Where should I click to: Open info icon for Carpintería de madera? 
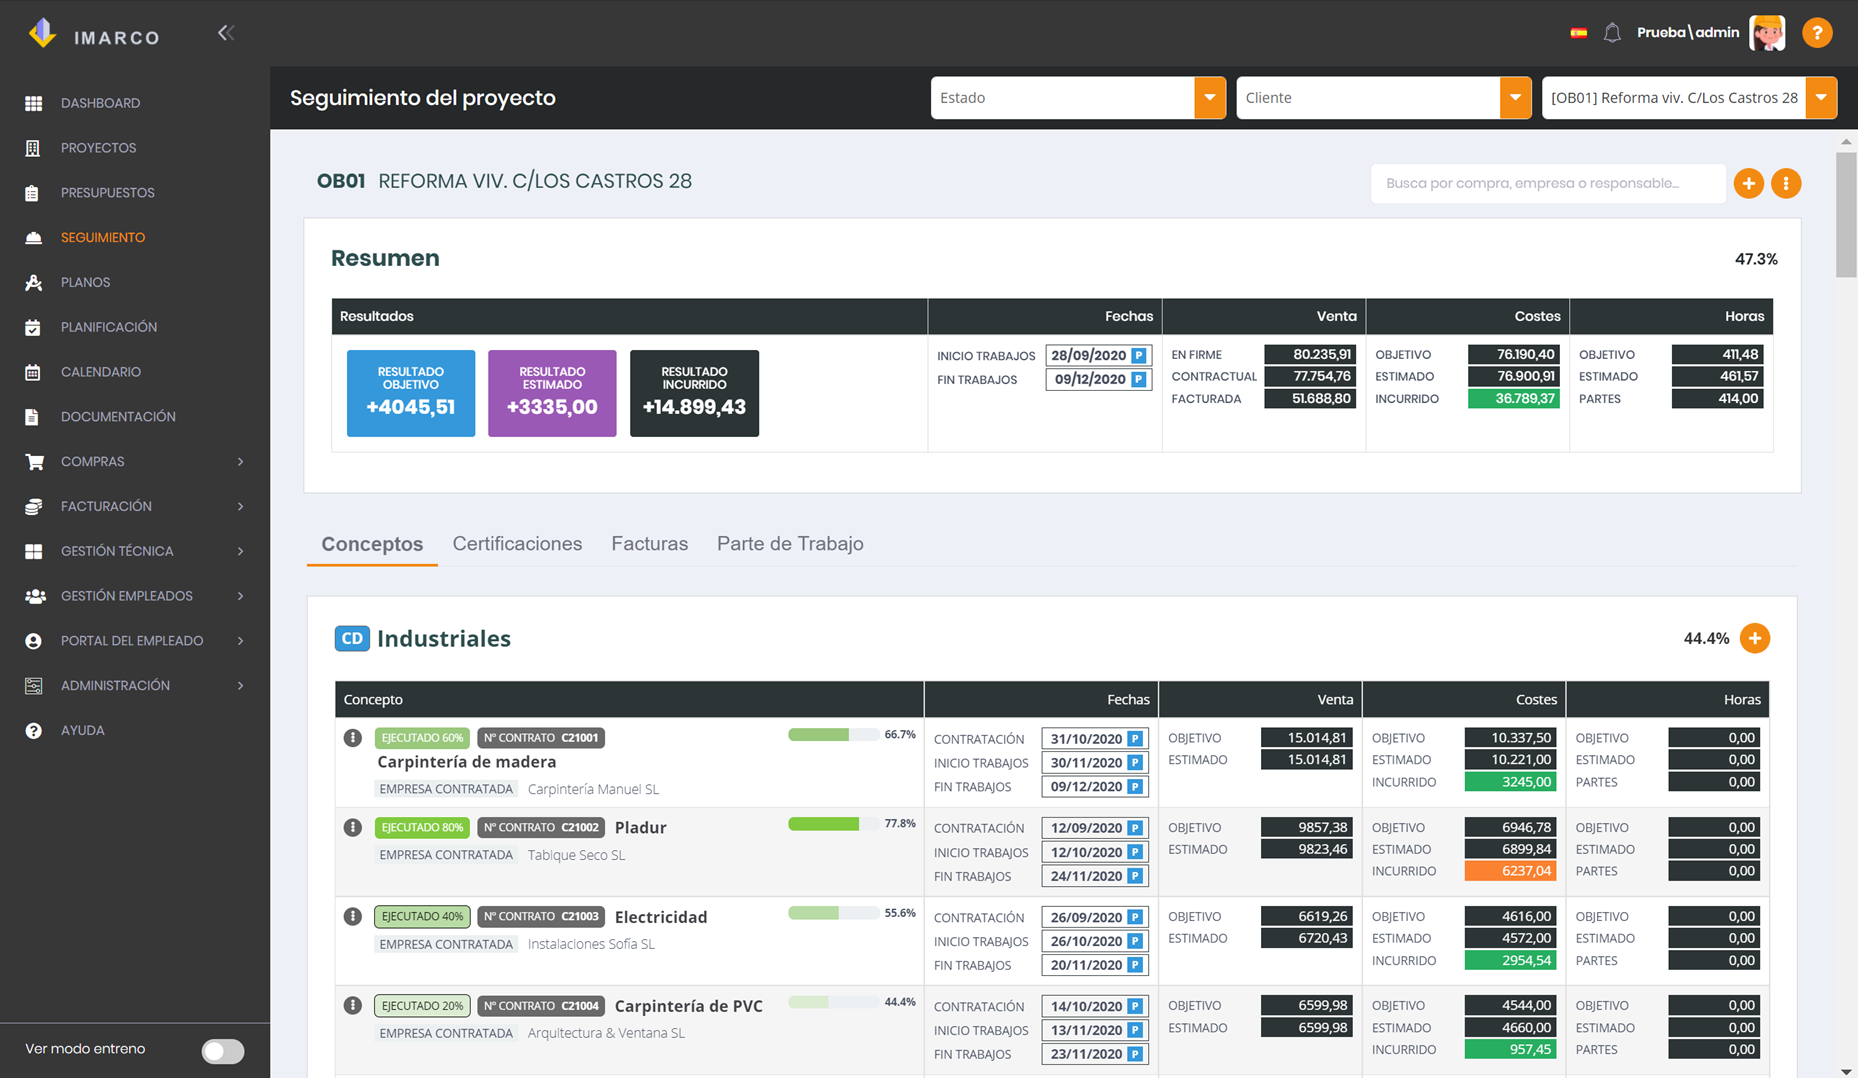[353, 738]
